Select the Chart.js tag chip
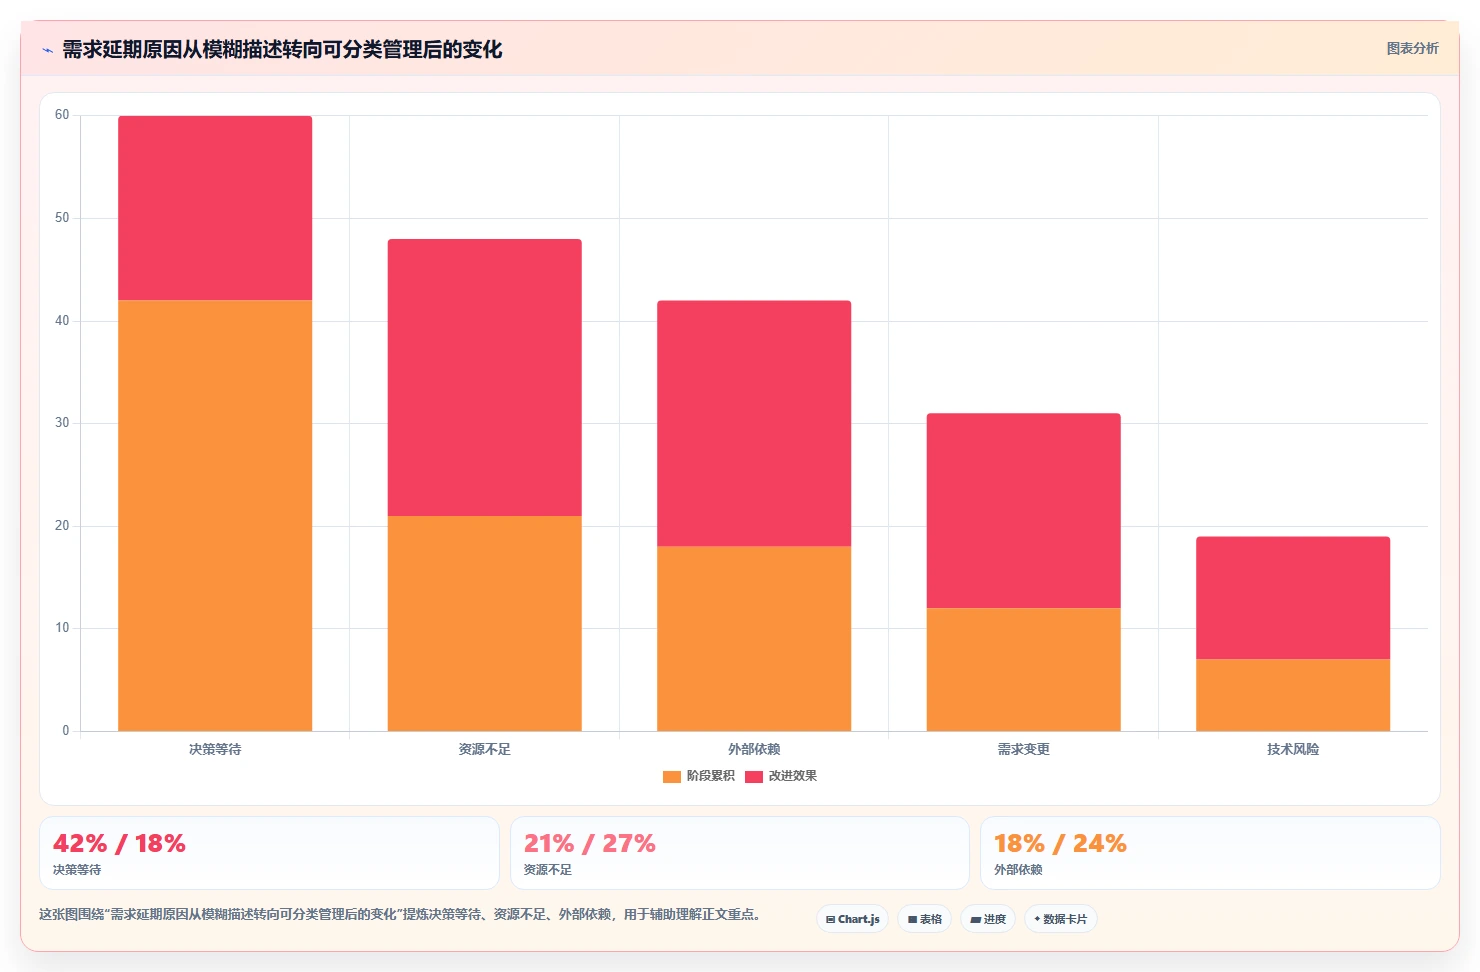The image size is (1480, 972). tap(853, 919)
